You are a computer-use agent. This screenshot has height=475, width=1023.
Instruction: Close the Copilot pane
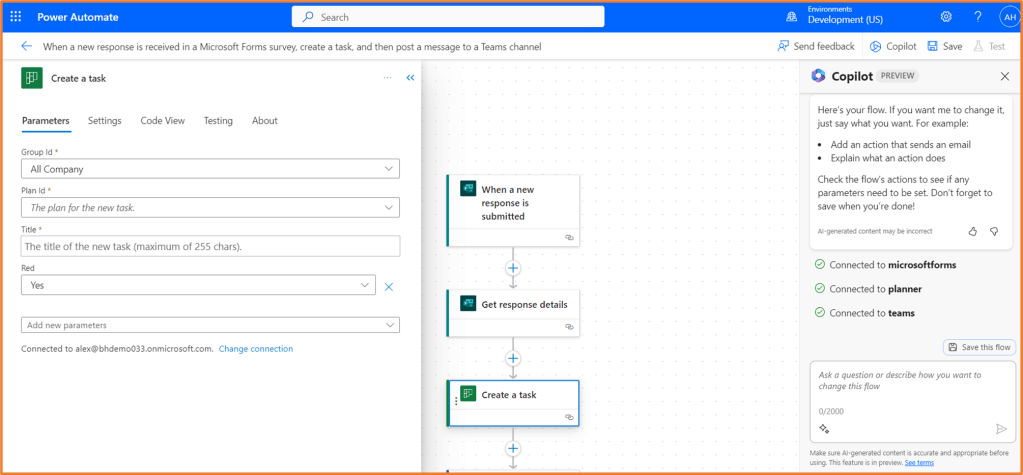point(1004,76)
